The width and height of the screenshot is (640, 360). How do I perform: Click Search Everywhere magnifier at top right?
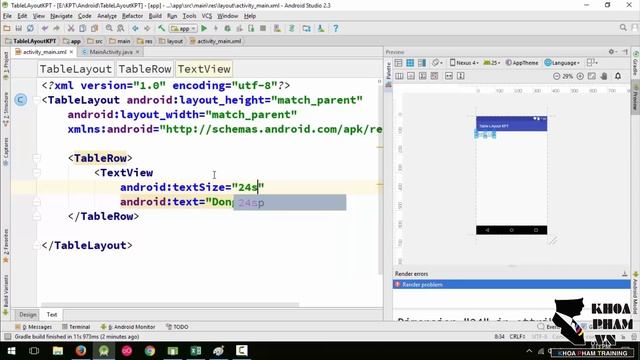[x=623, y=28]
